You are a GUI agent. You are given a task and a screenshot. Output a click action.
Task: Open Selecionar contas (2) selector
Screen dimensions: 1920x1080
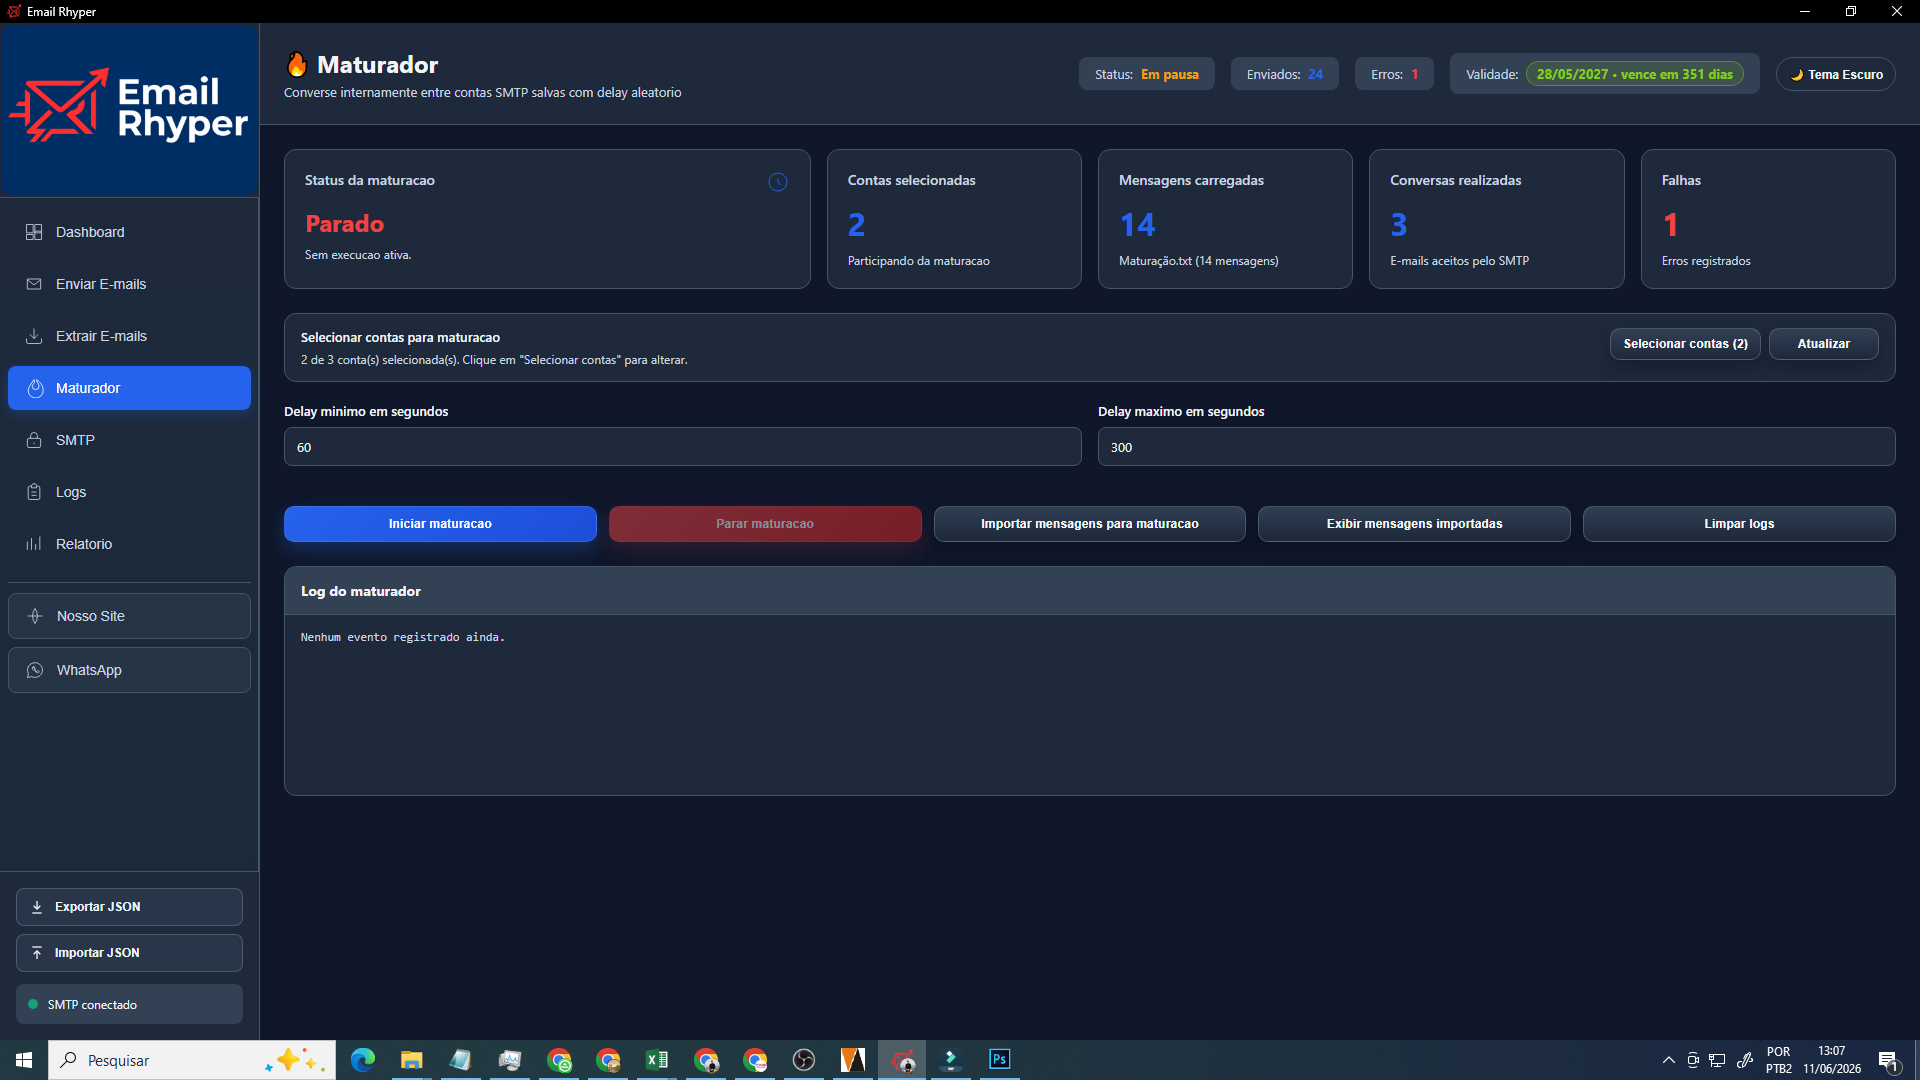click(x=1685, y=344)
